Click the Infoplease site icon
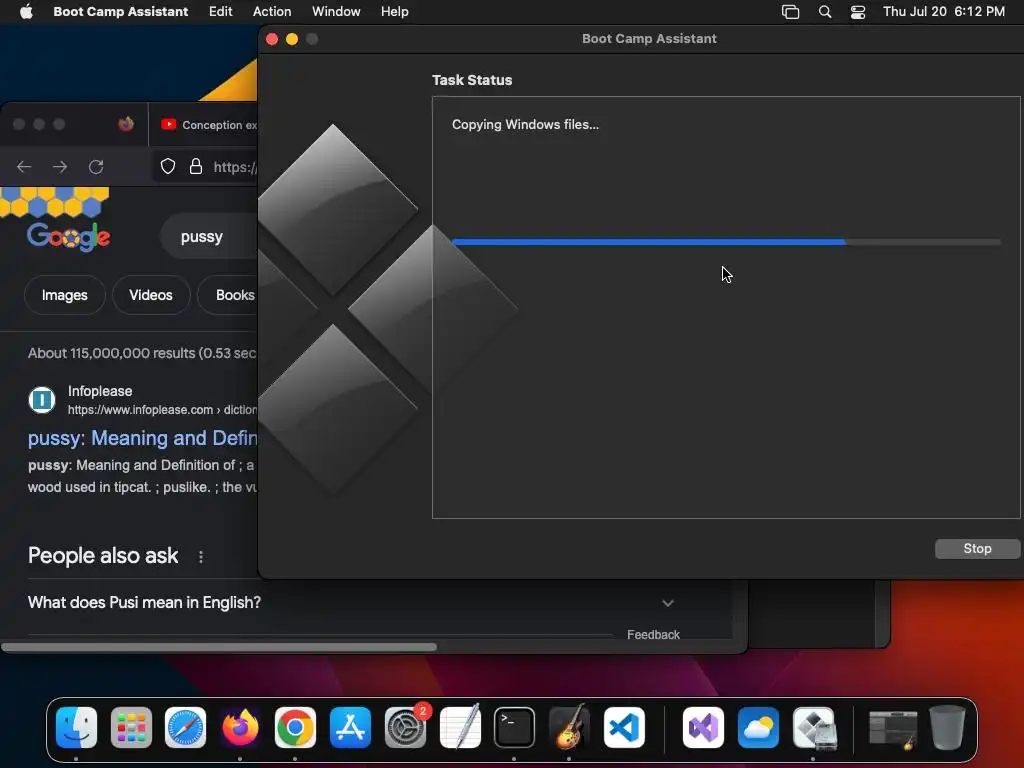The image size is (1024, 768). coord(42,400)
